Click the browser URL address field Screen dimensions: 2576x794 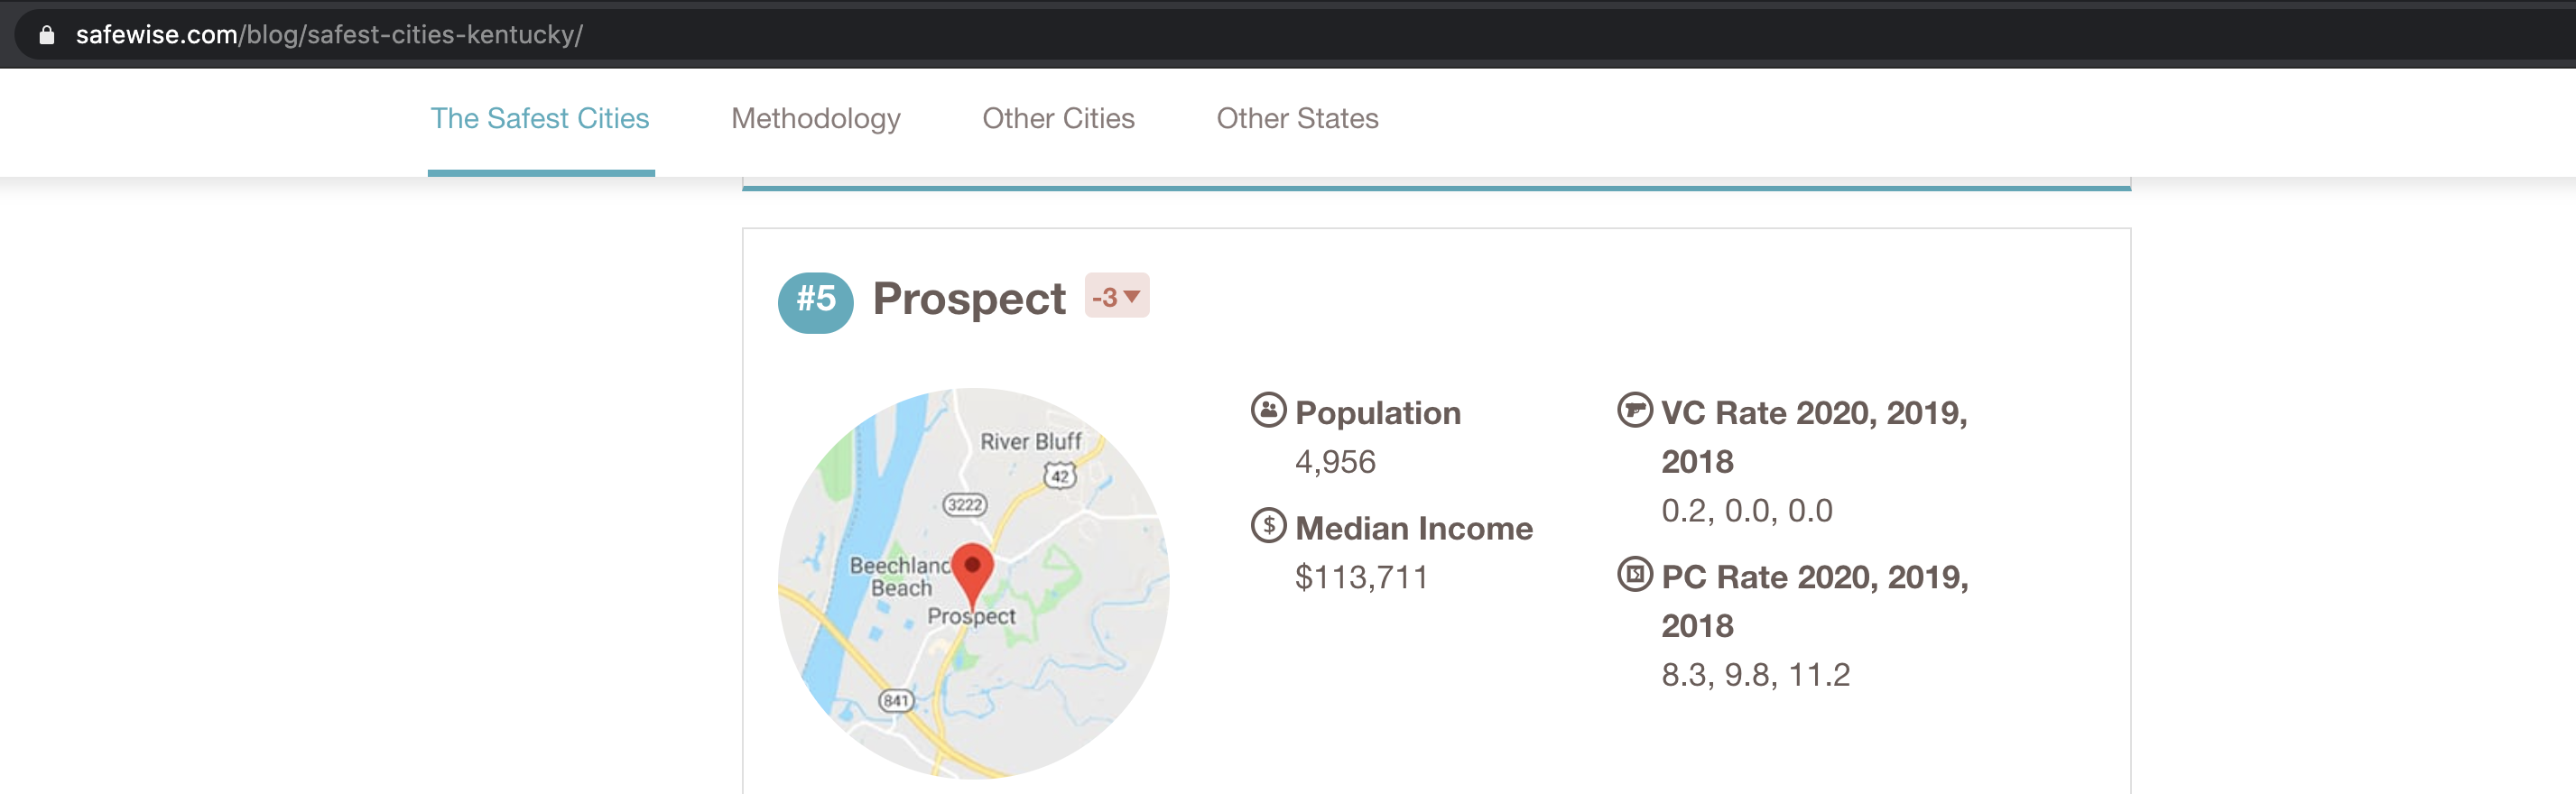(x=800, y=35)
